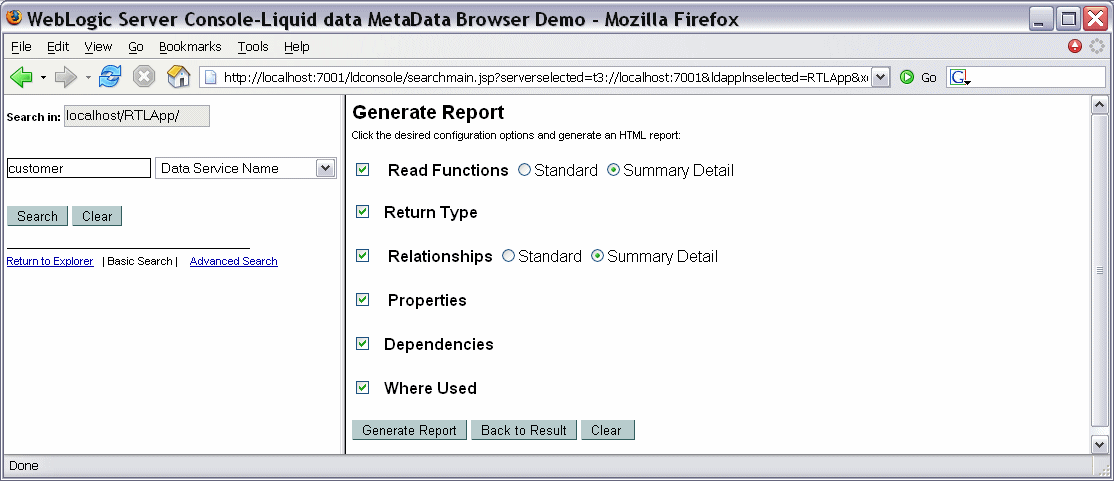Open the back history dropdown arrow
This screenshot has width=1114, height=481.
click(43, 77)
